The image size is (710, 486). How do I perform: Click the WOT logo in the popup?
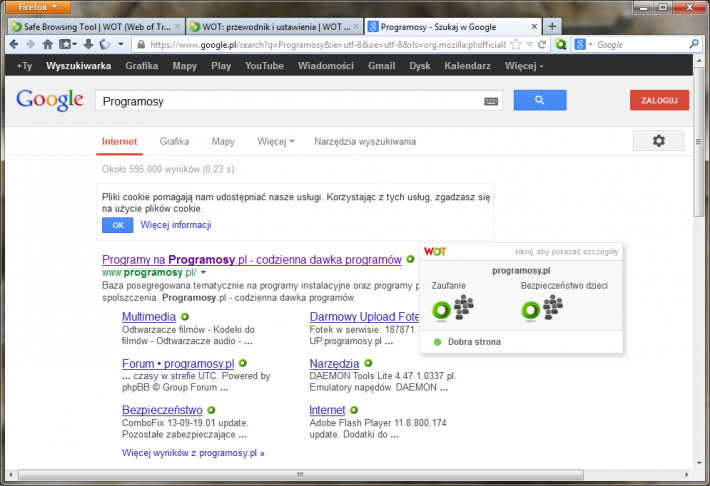[435, 252]
